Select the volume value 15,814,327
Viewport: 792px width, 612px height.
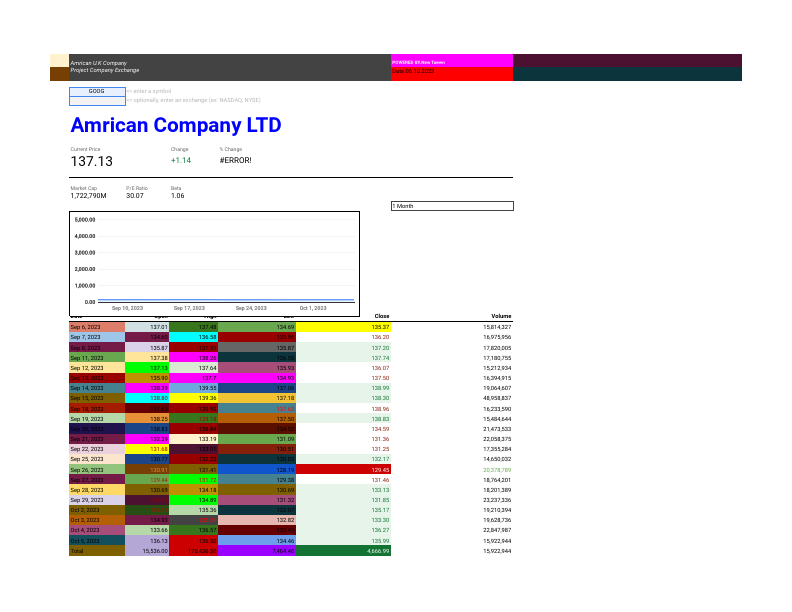497,327
